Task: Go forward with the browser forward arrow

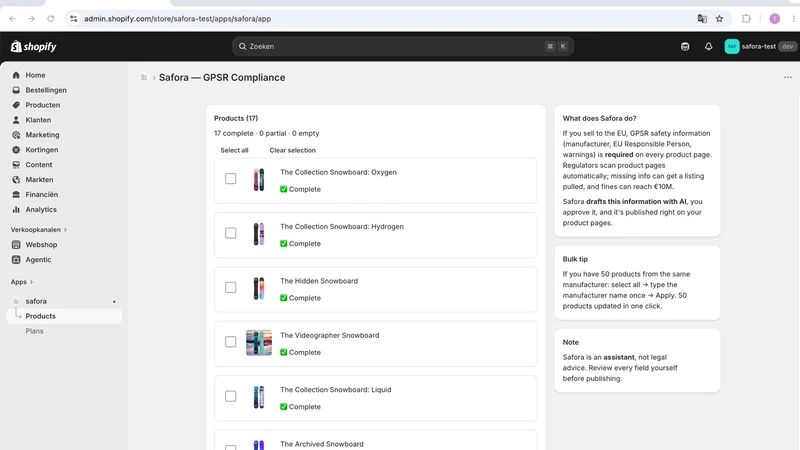Action: click(x=32, y=19)
